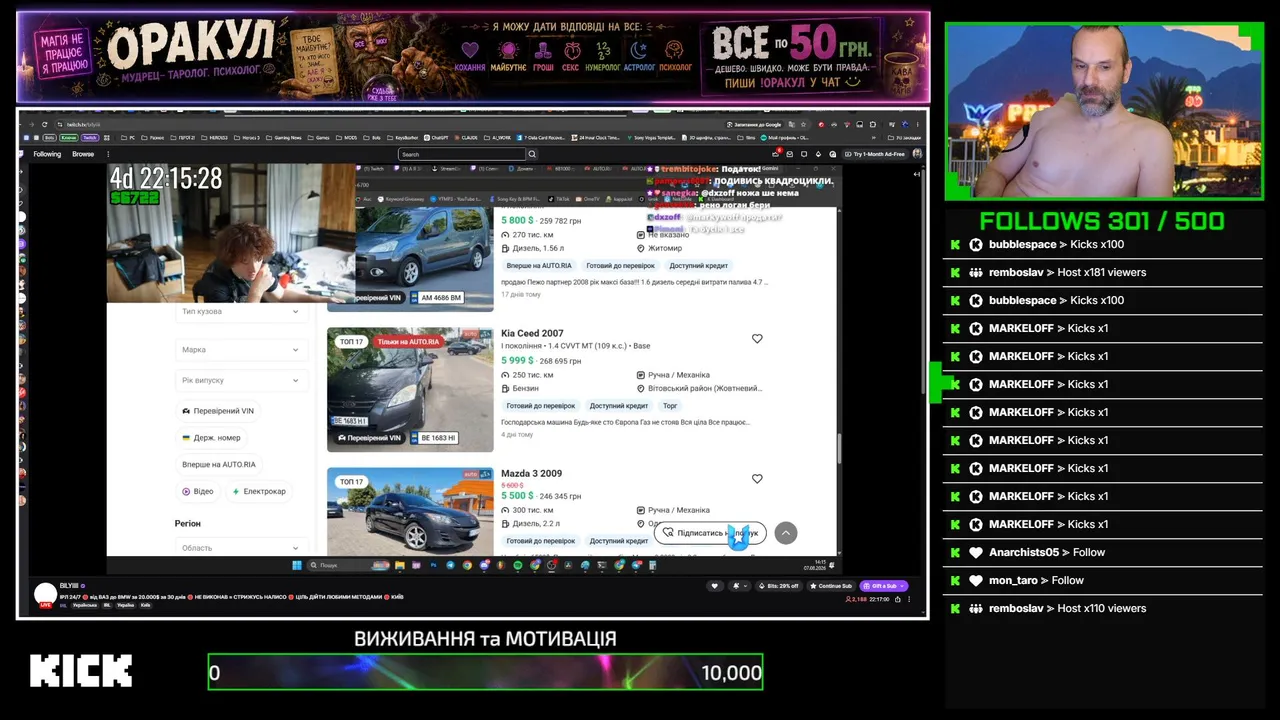The height and width of the screenshot is (720, 1280).
Task: Click the Windows taskbar Пошук search box
Action: [347, 565]
